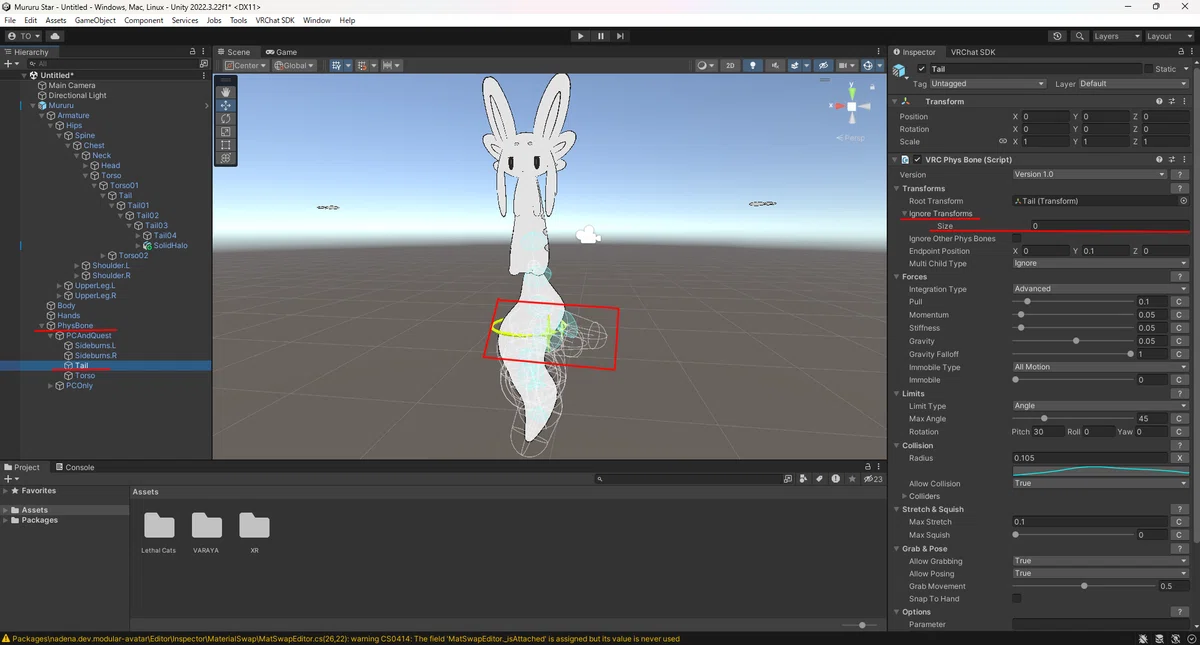1200x645 pixels.
Task: Open the Layer Default dropdown
Action: coord(1133,84)
